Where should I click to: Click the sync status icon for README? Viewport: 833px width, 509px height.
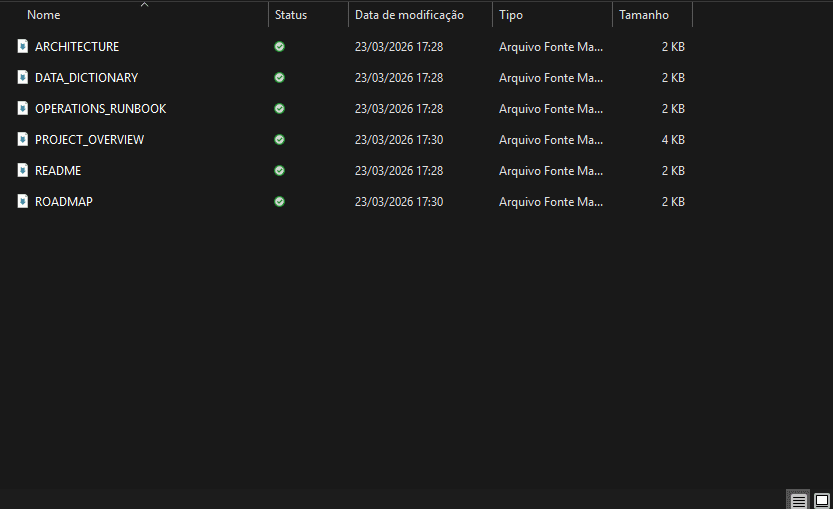pos(279,171)
